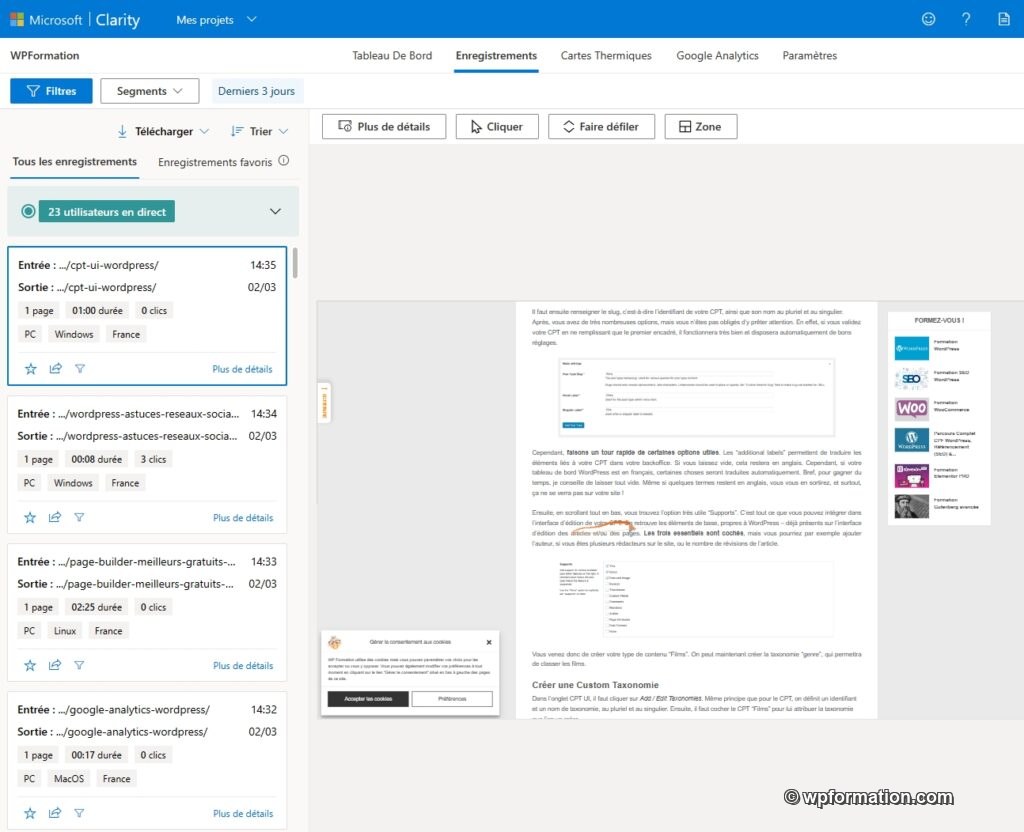This screenshot has height=832, width=1024.
Task: Open the Mes projets dropdown
Action: tap(216, 20)
